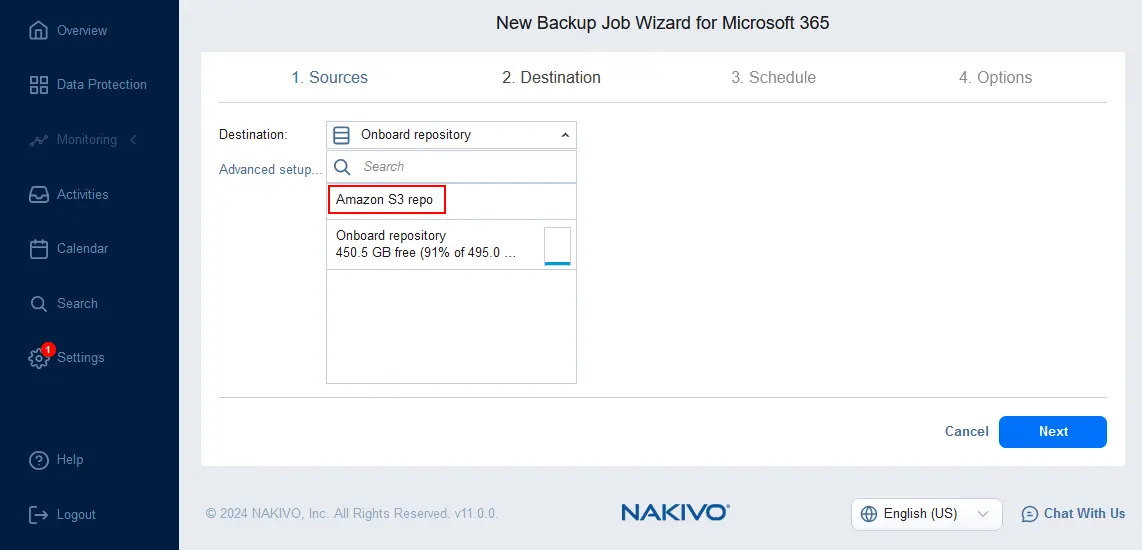Click the Next button
The width and height of the screenshot is (1142, 550).
(1053, 432)
